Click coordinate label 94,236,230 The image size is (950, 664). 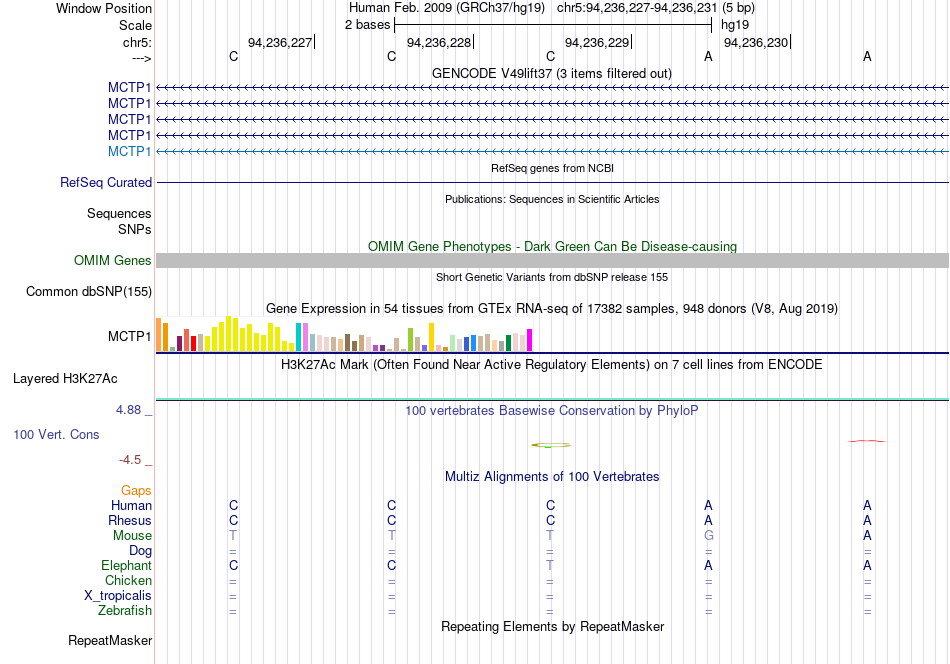pyautogui.click(x=756, y=42)
